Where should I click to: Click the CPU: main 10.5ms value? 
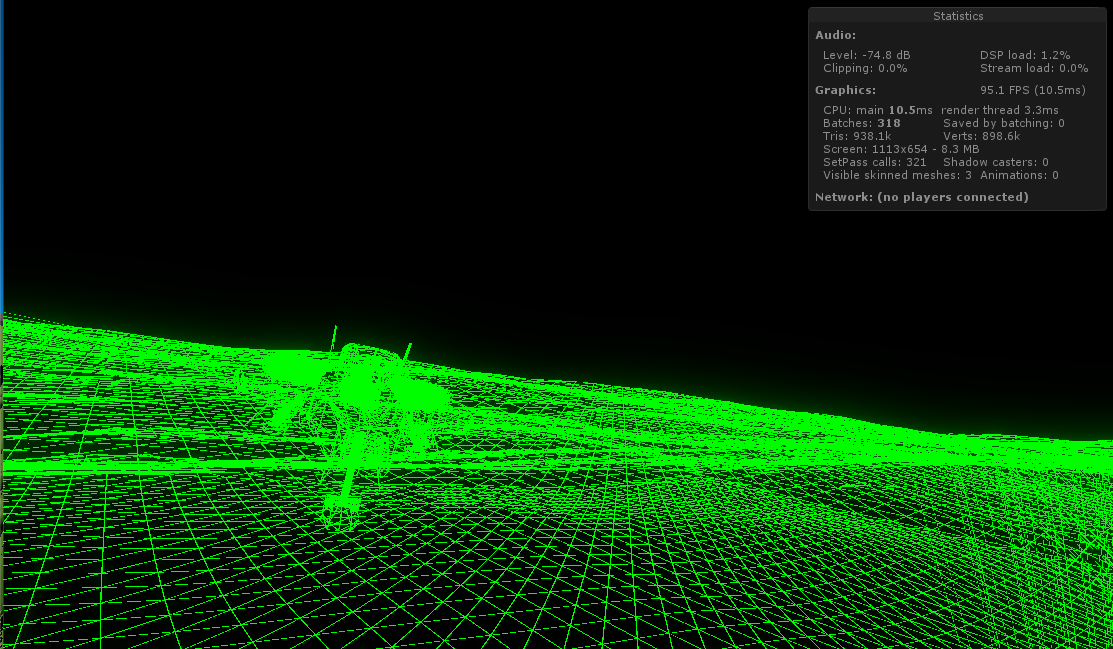pyautogui.click(x=878, y=110)
